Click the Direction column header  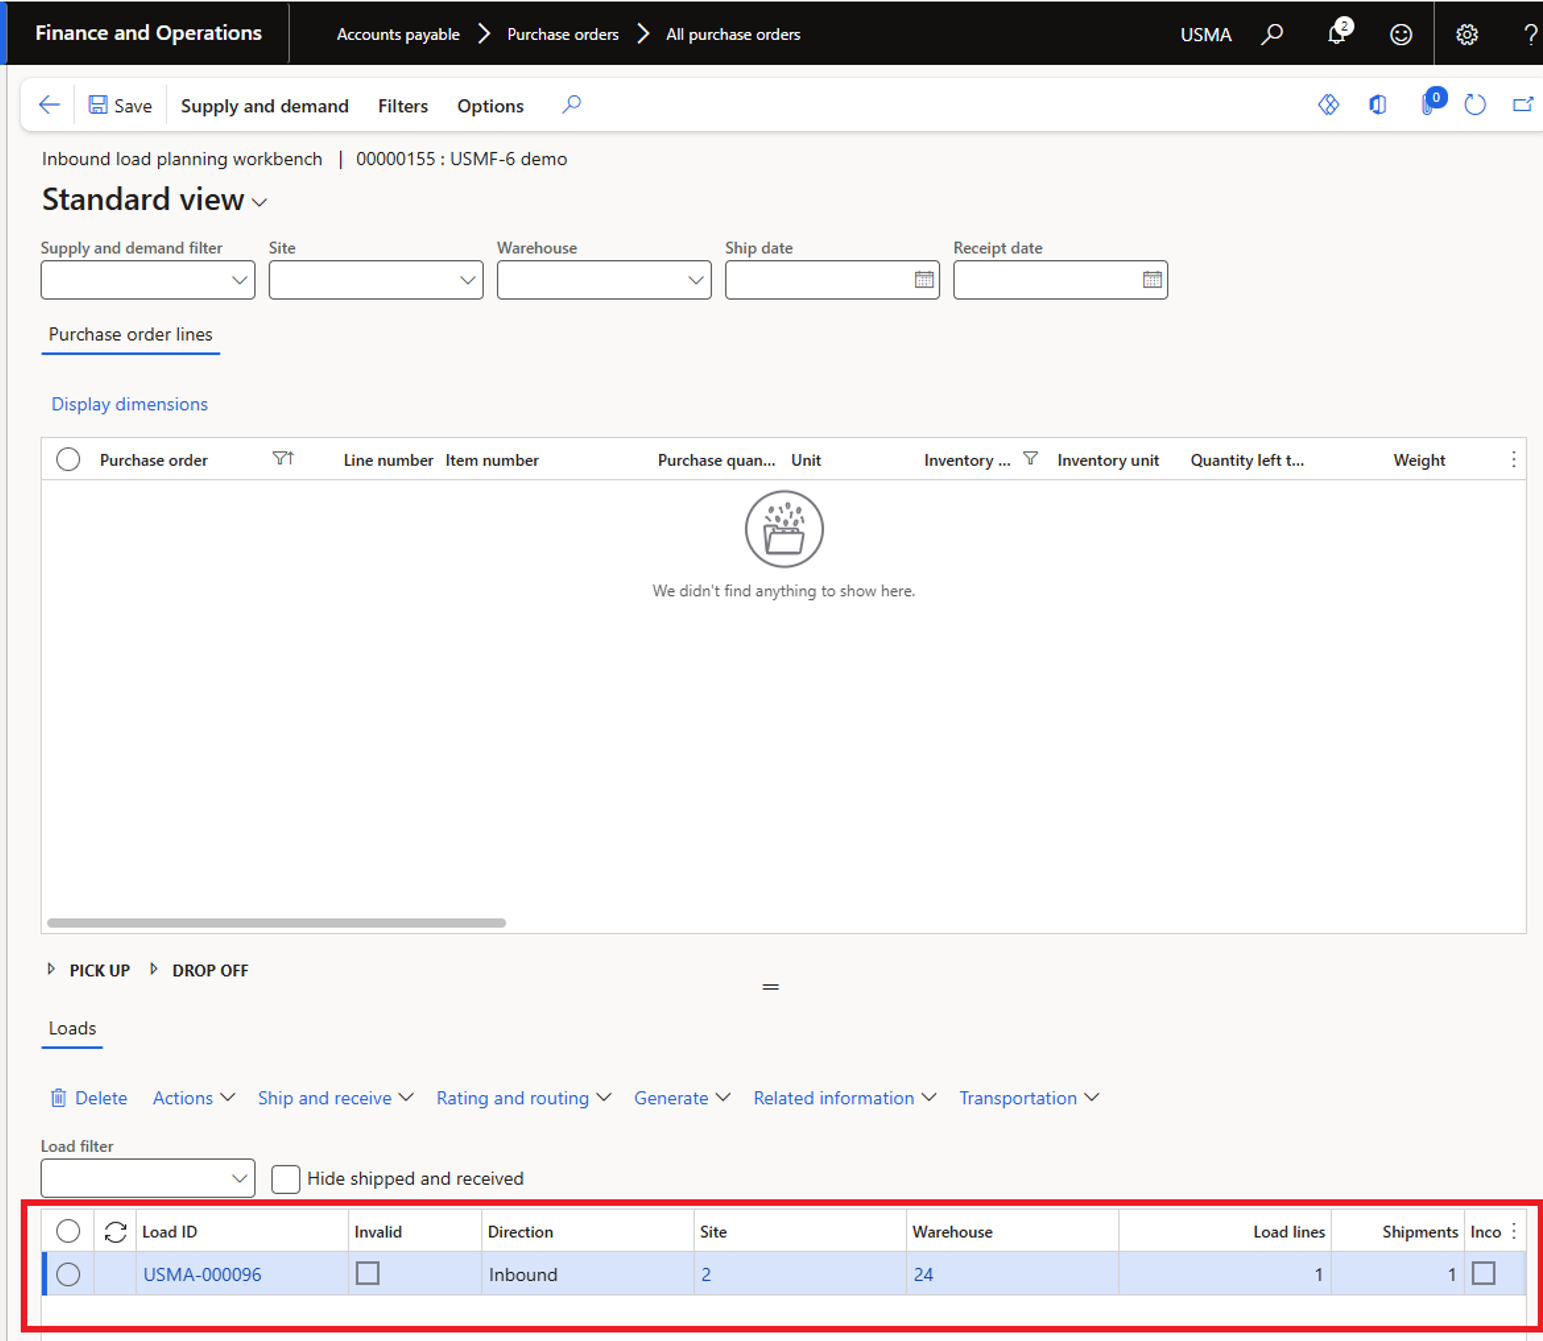pyautogui.click(x=520, y=1232)
